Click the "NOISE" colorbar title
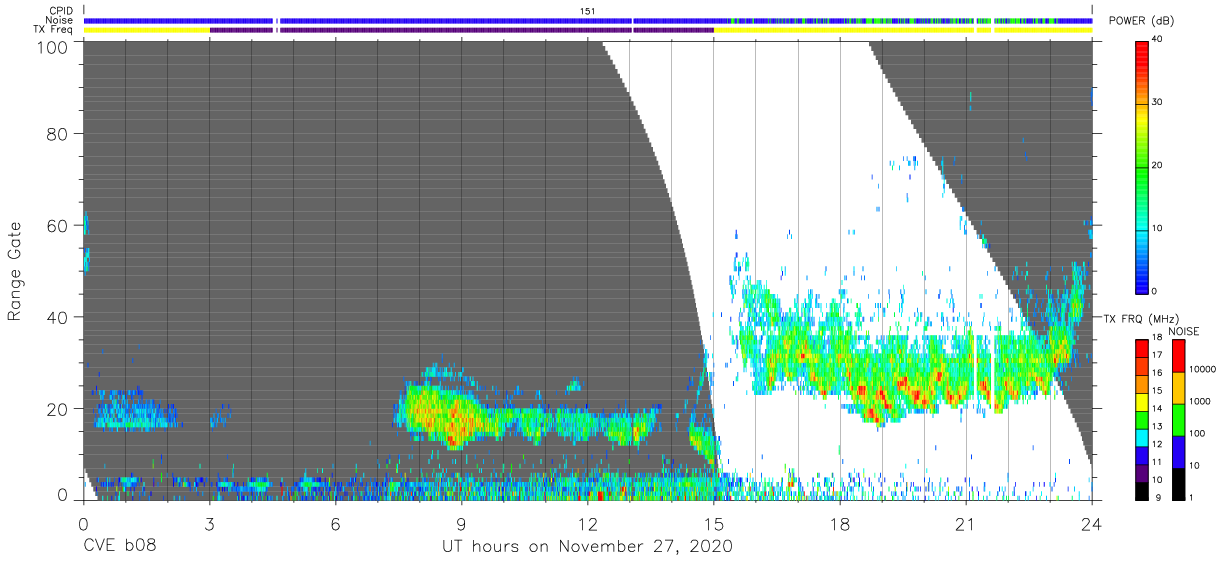This screenshot has height=567, width=1228. (1183, 331)
